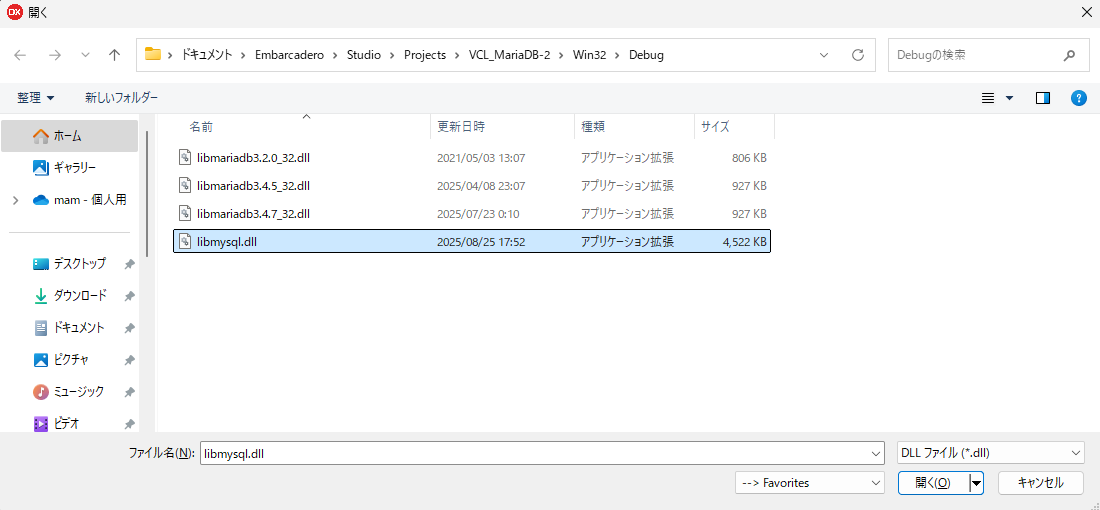The height and width of the screenshot is (510, 1100).
Task: Click the pin icon beside ダウンロード
Action: click(129, 297)
